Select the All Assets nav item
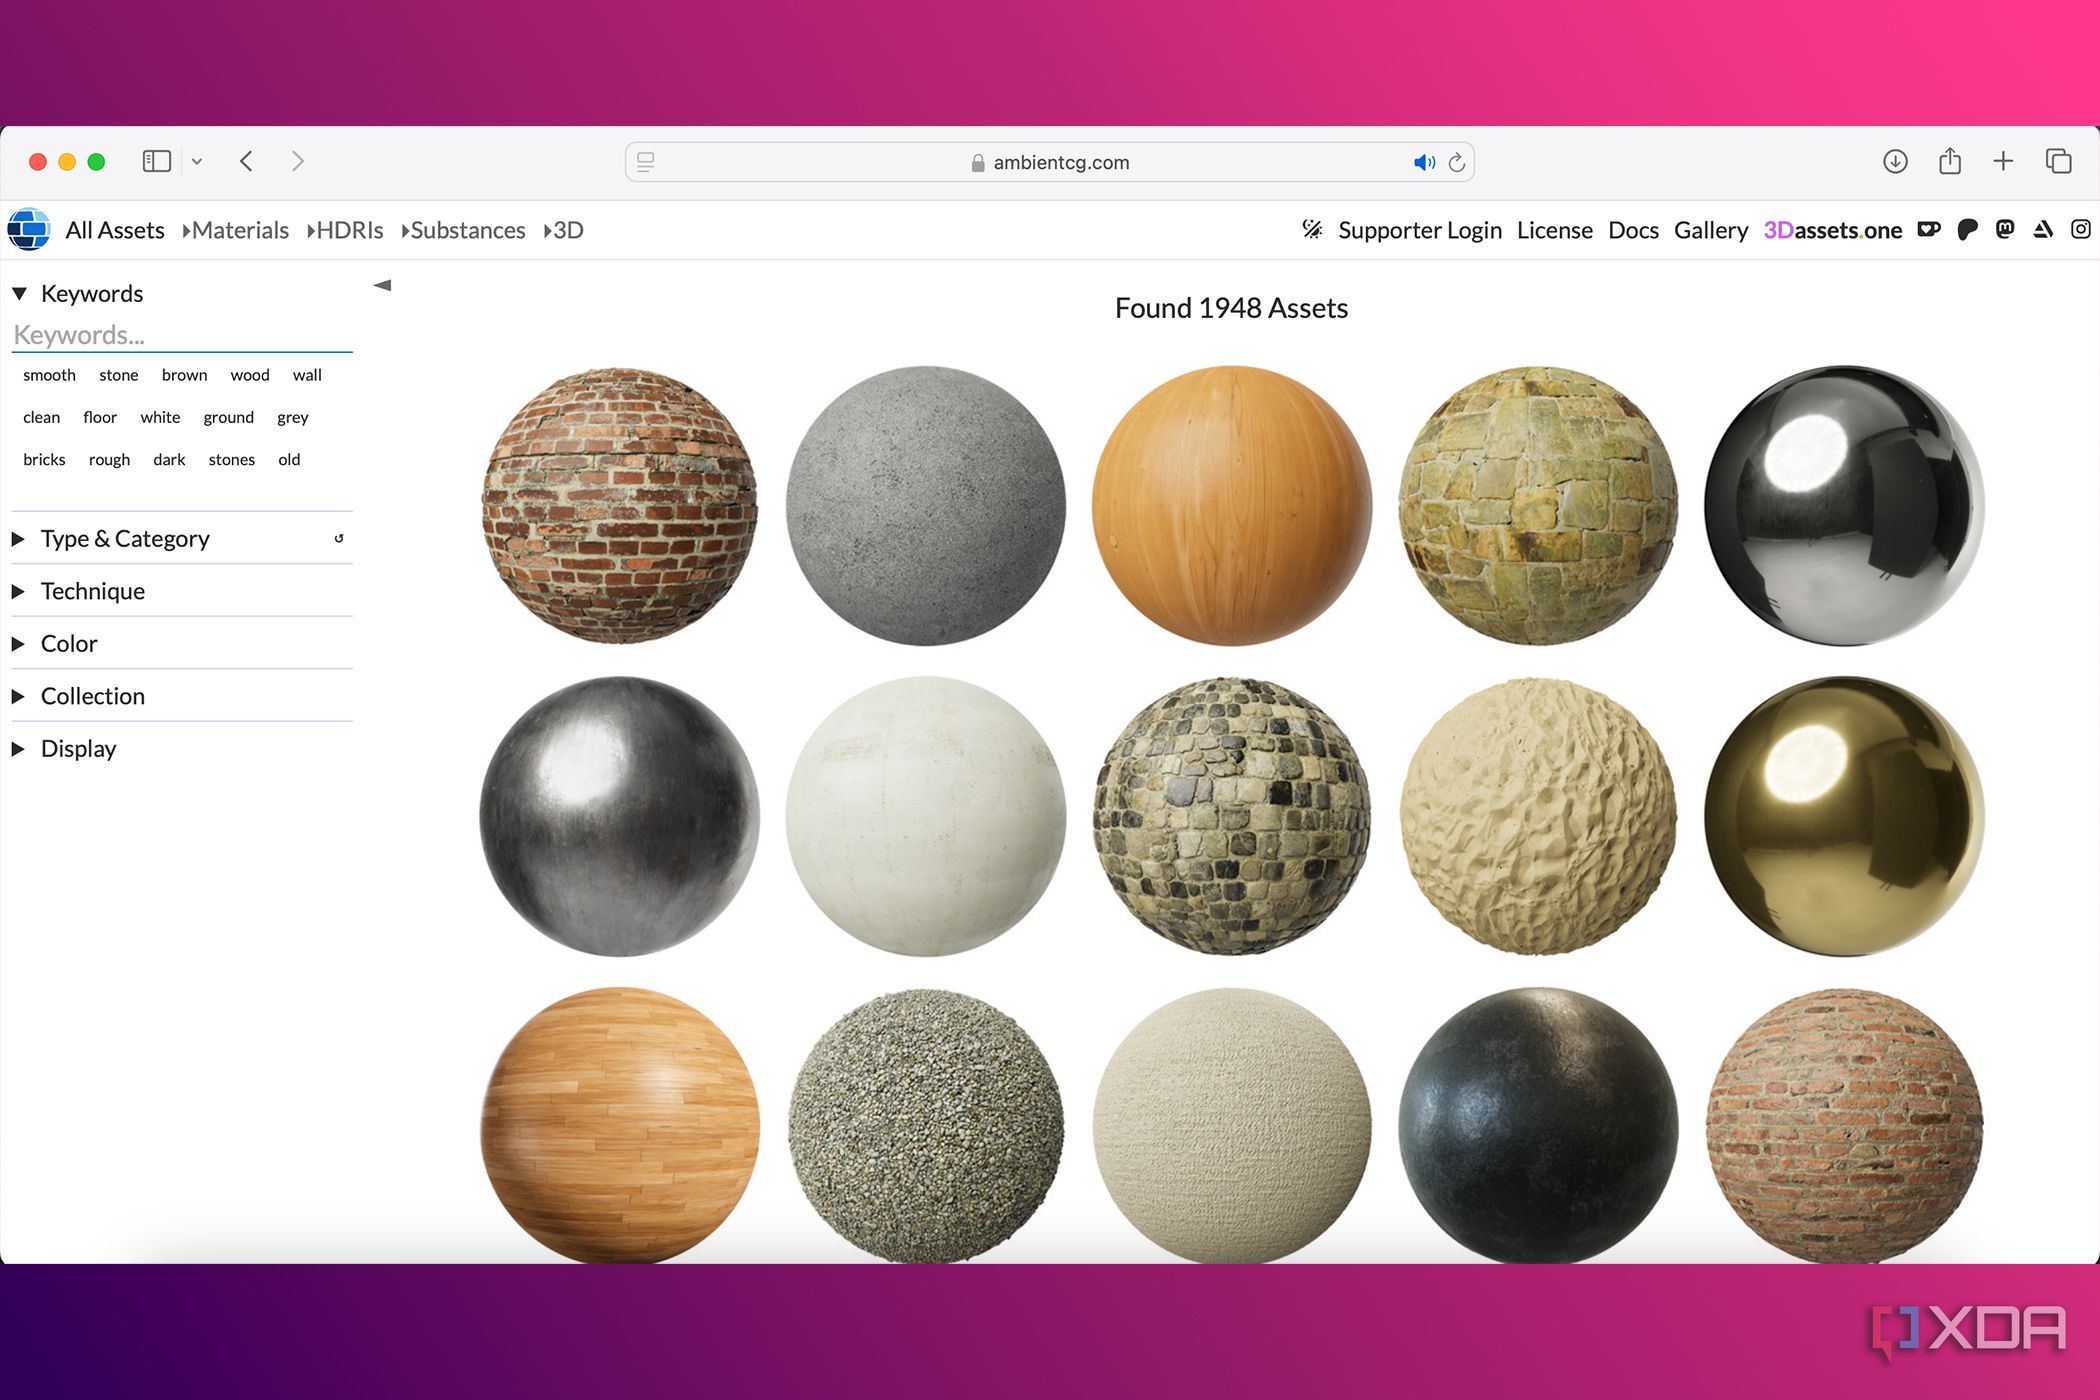The height and width of the screenshot is (1400, 2100). [x=114, y=230]
